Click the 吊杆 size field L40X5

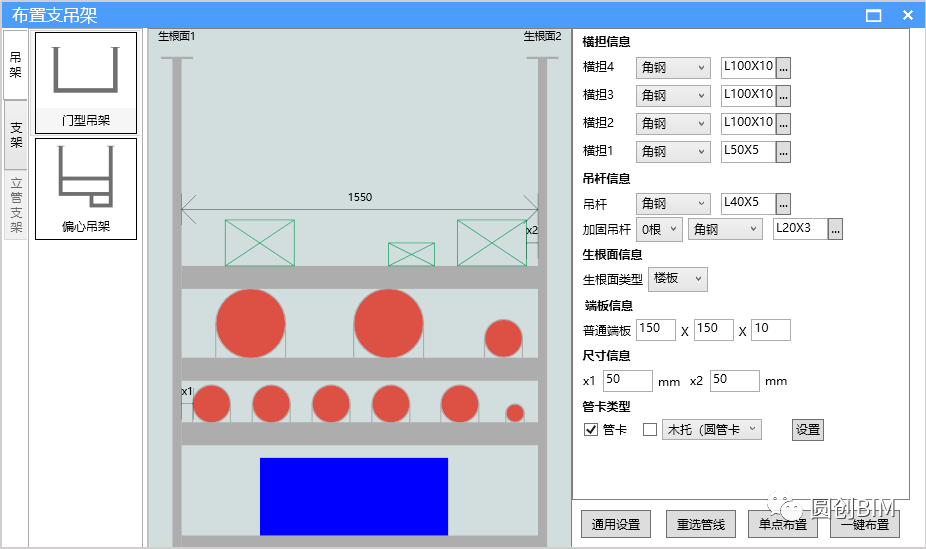[748, 204]
